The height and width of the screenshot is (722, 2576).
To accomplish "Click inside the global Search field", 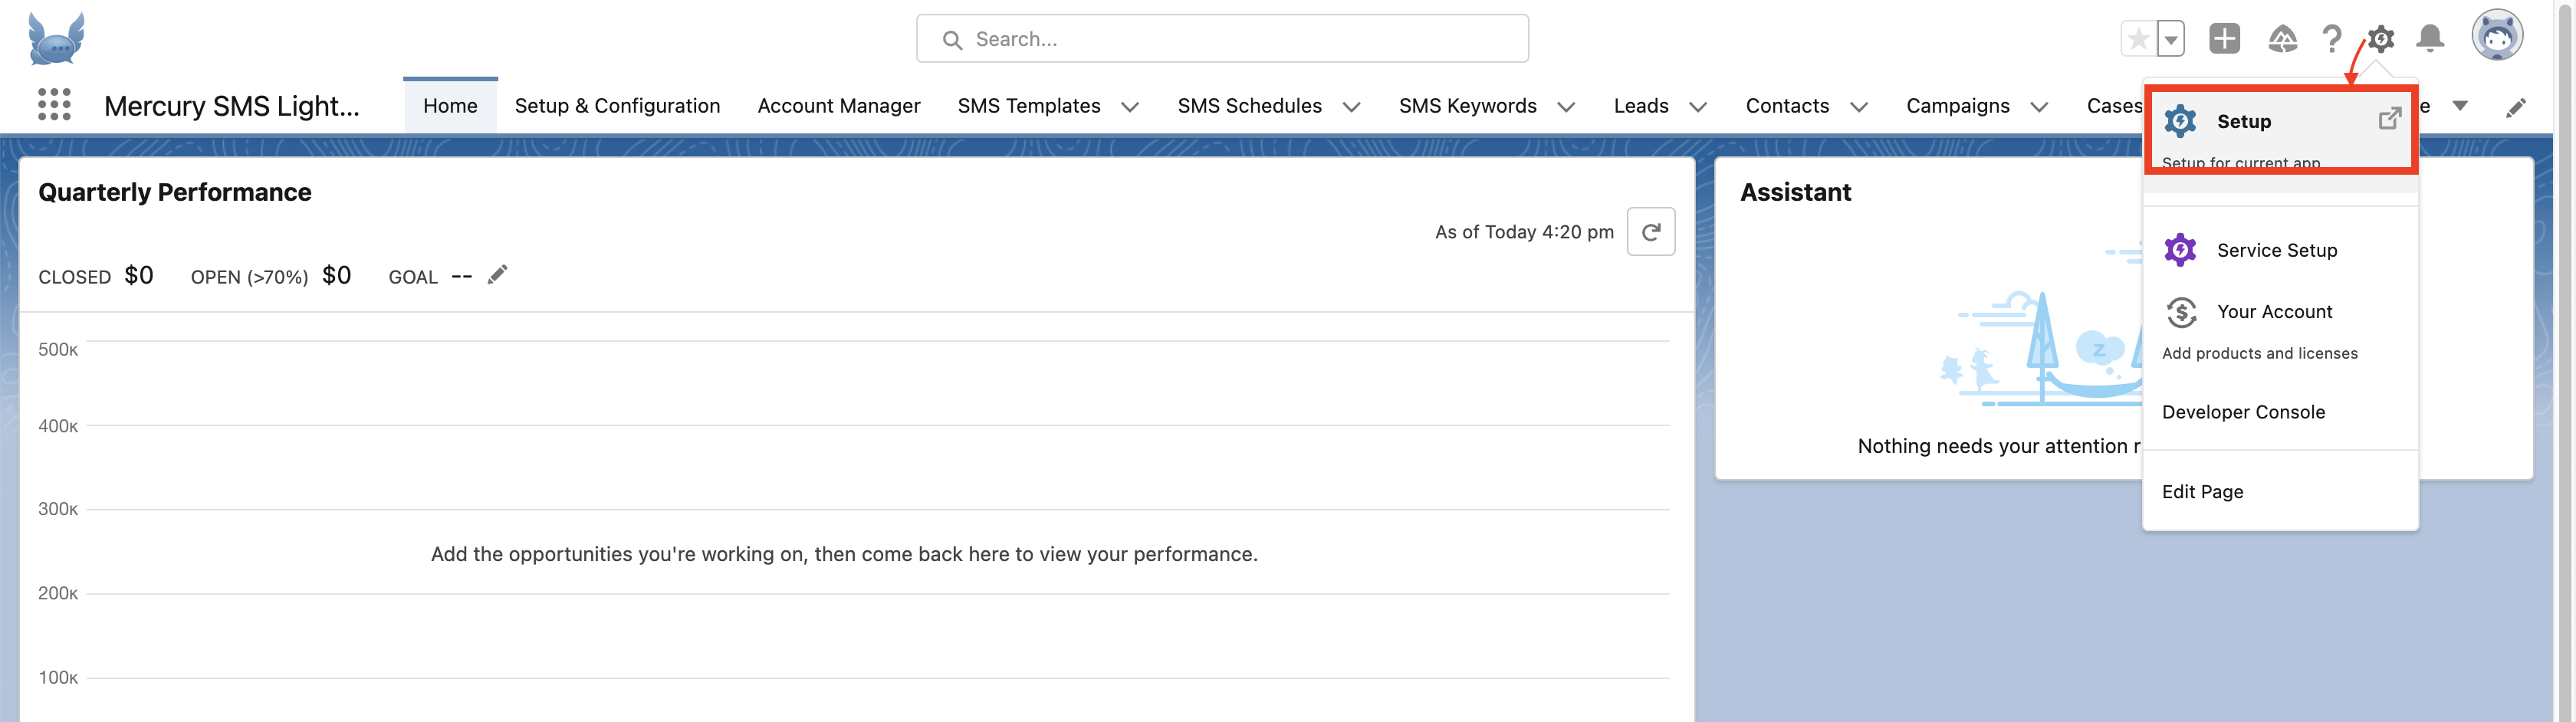I will [1222, 39].
